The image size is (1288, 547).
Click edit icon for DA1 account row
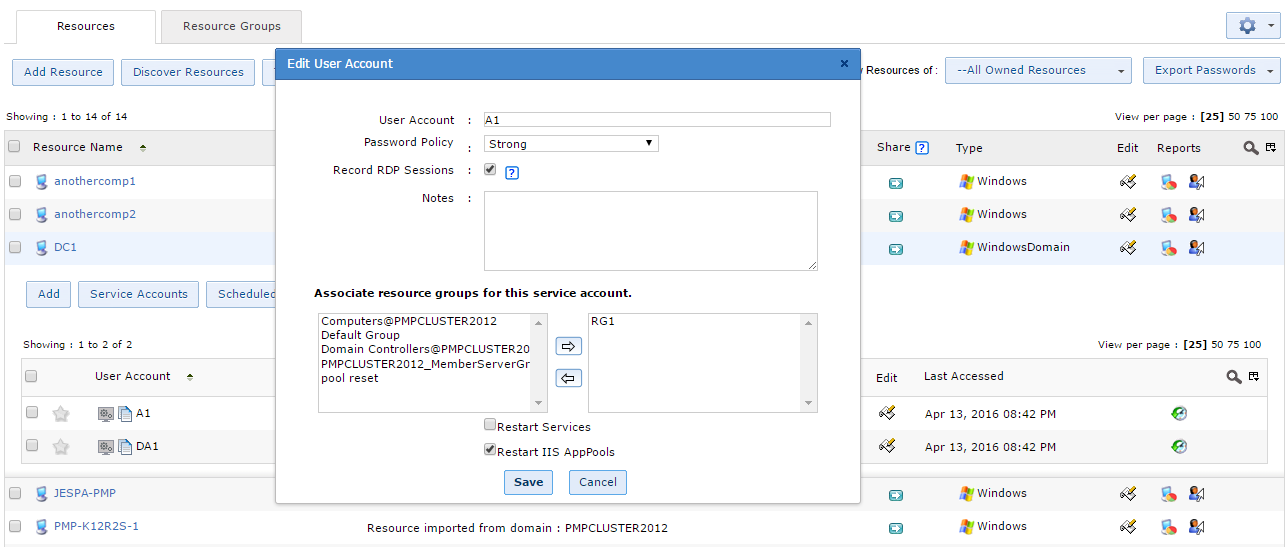tap(886, 446)
